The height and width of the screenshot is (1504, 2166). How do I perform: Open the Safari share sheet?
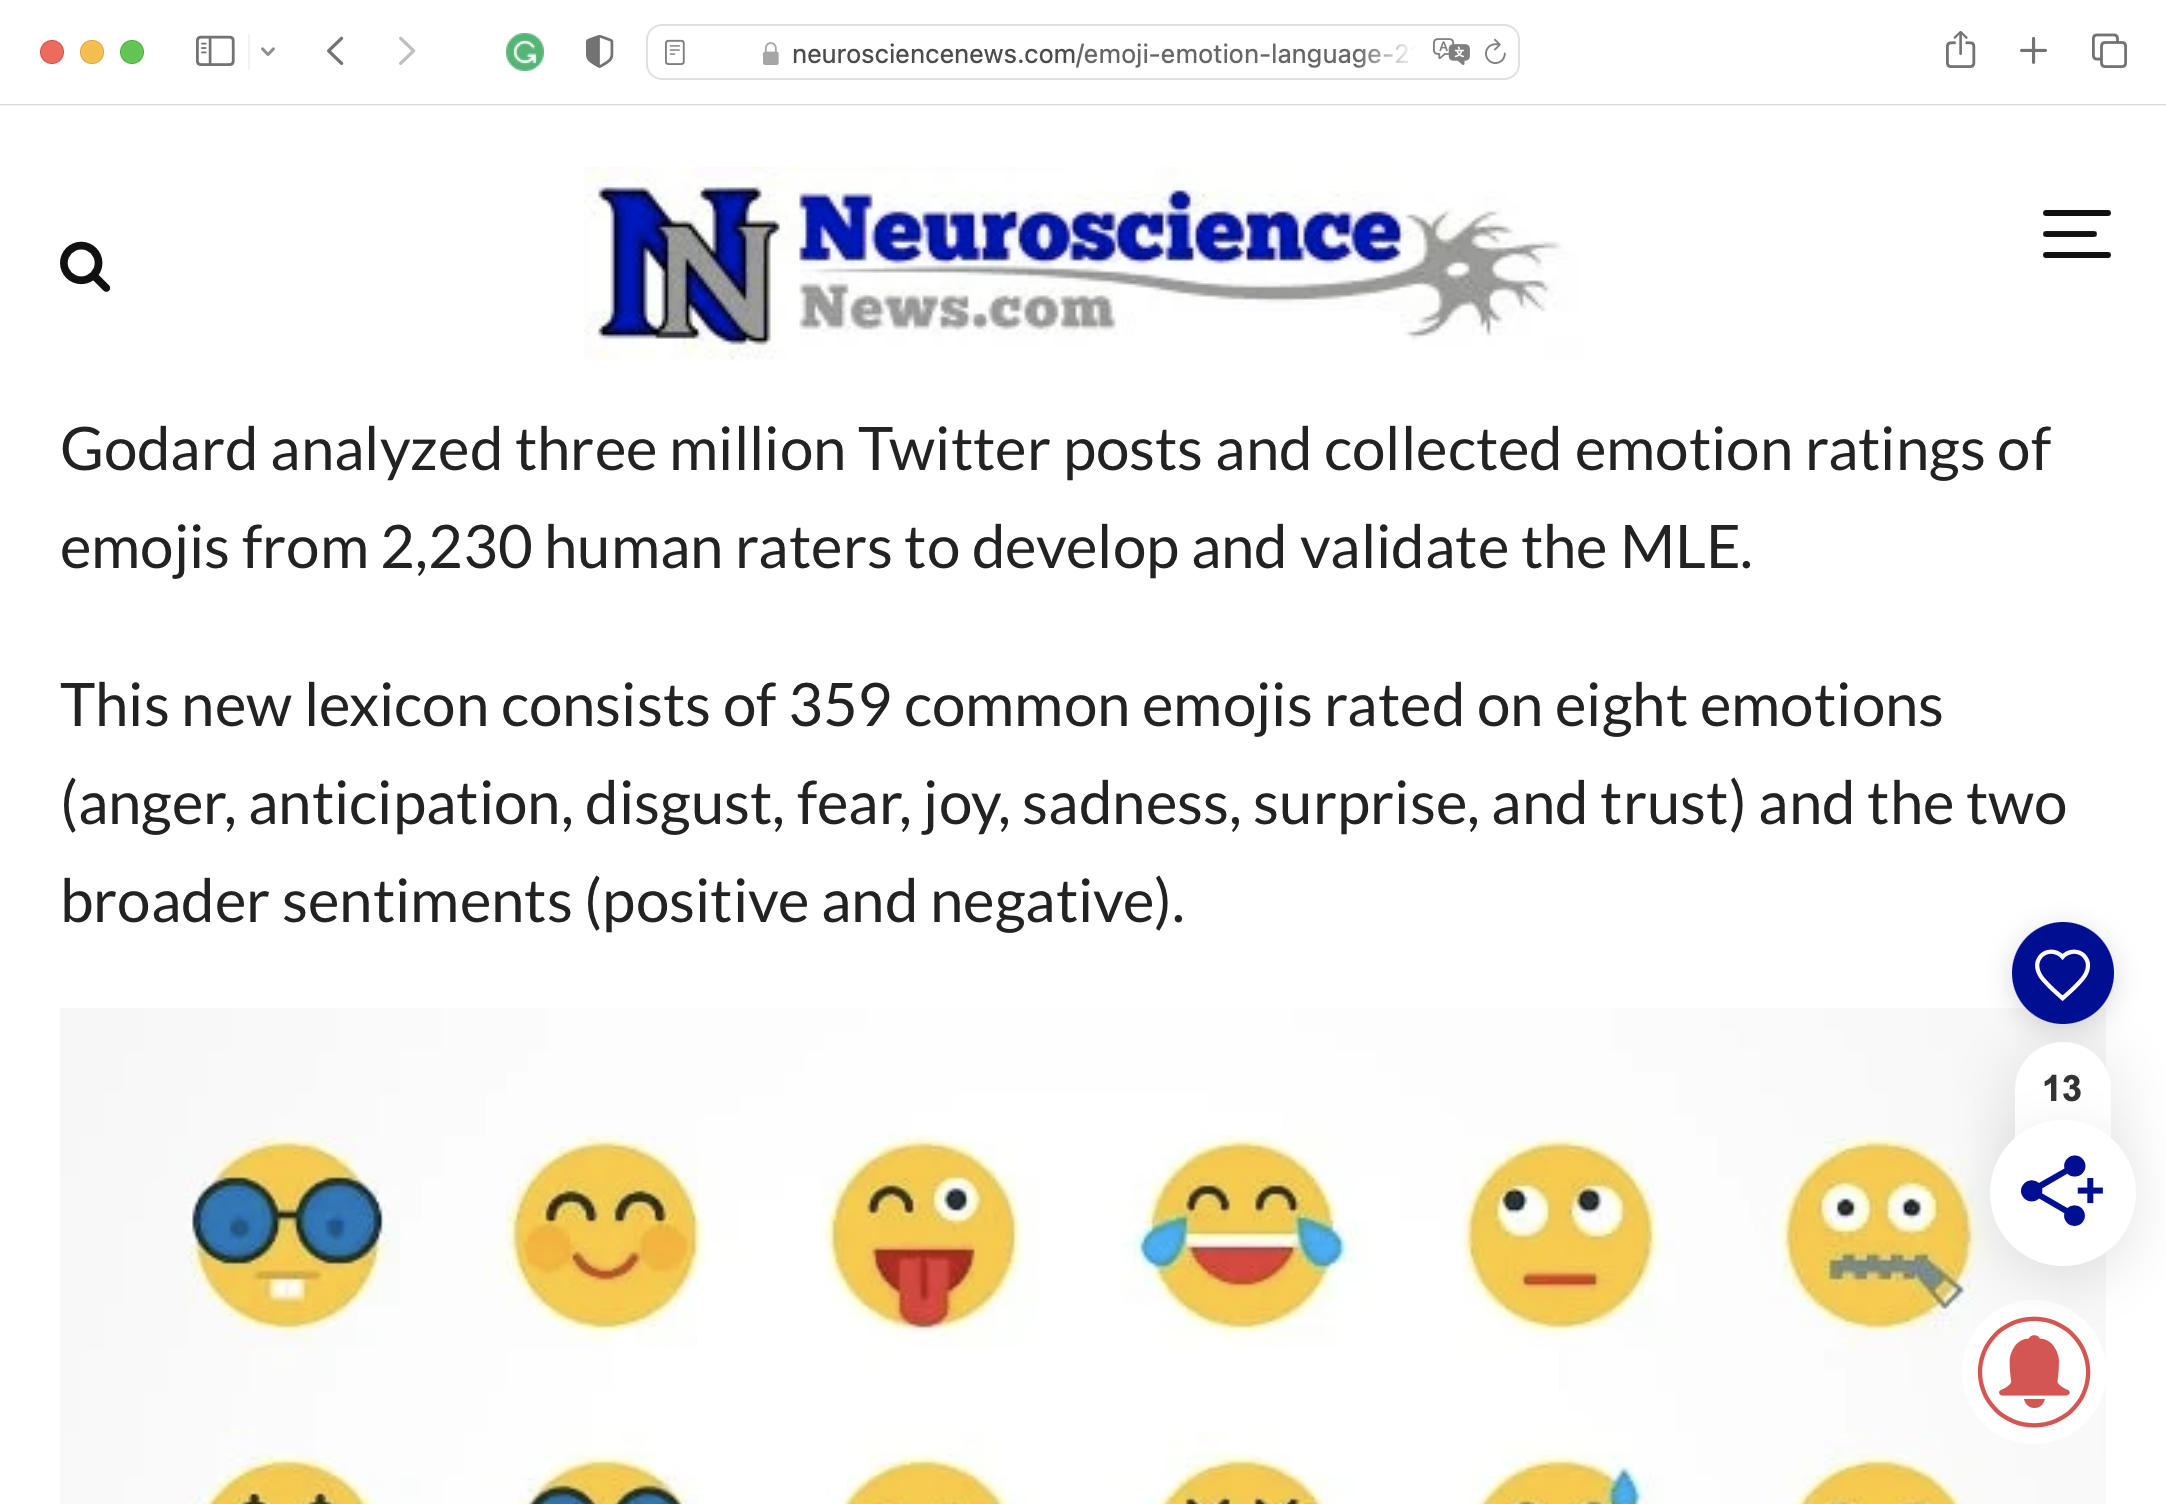[1961, 50]
